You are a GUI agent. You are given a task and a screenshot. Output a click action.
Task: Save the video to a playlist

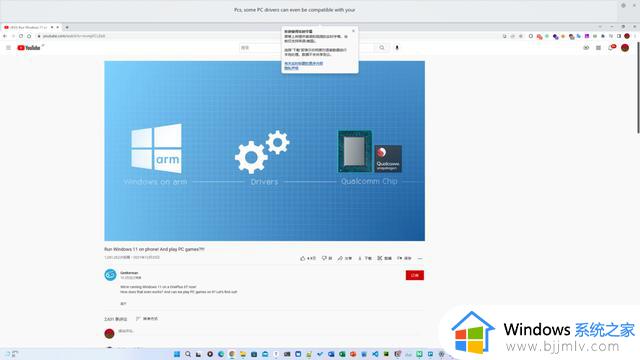[404, 258]
